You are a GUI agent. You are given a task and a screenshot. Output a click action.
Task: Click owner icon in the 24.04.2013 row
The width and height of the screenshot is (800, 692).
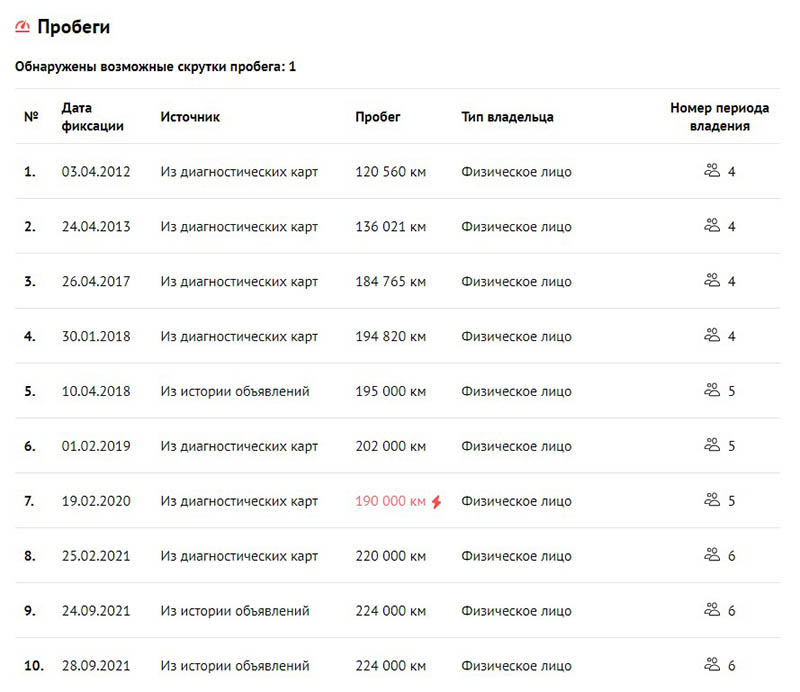712,226
